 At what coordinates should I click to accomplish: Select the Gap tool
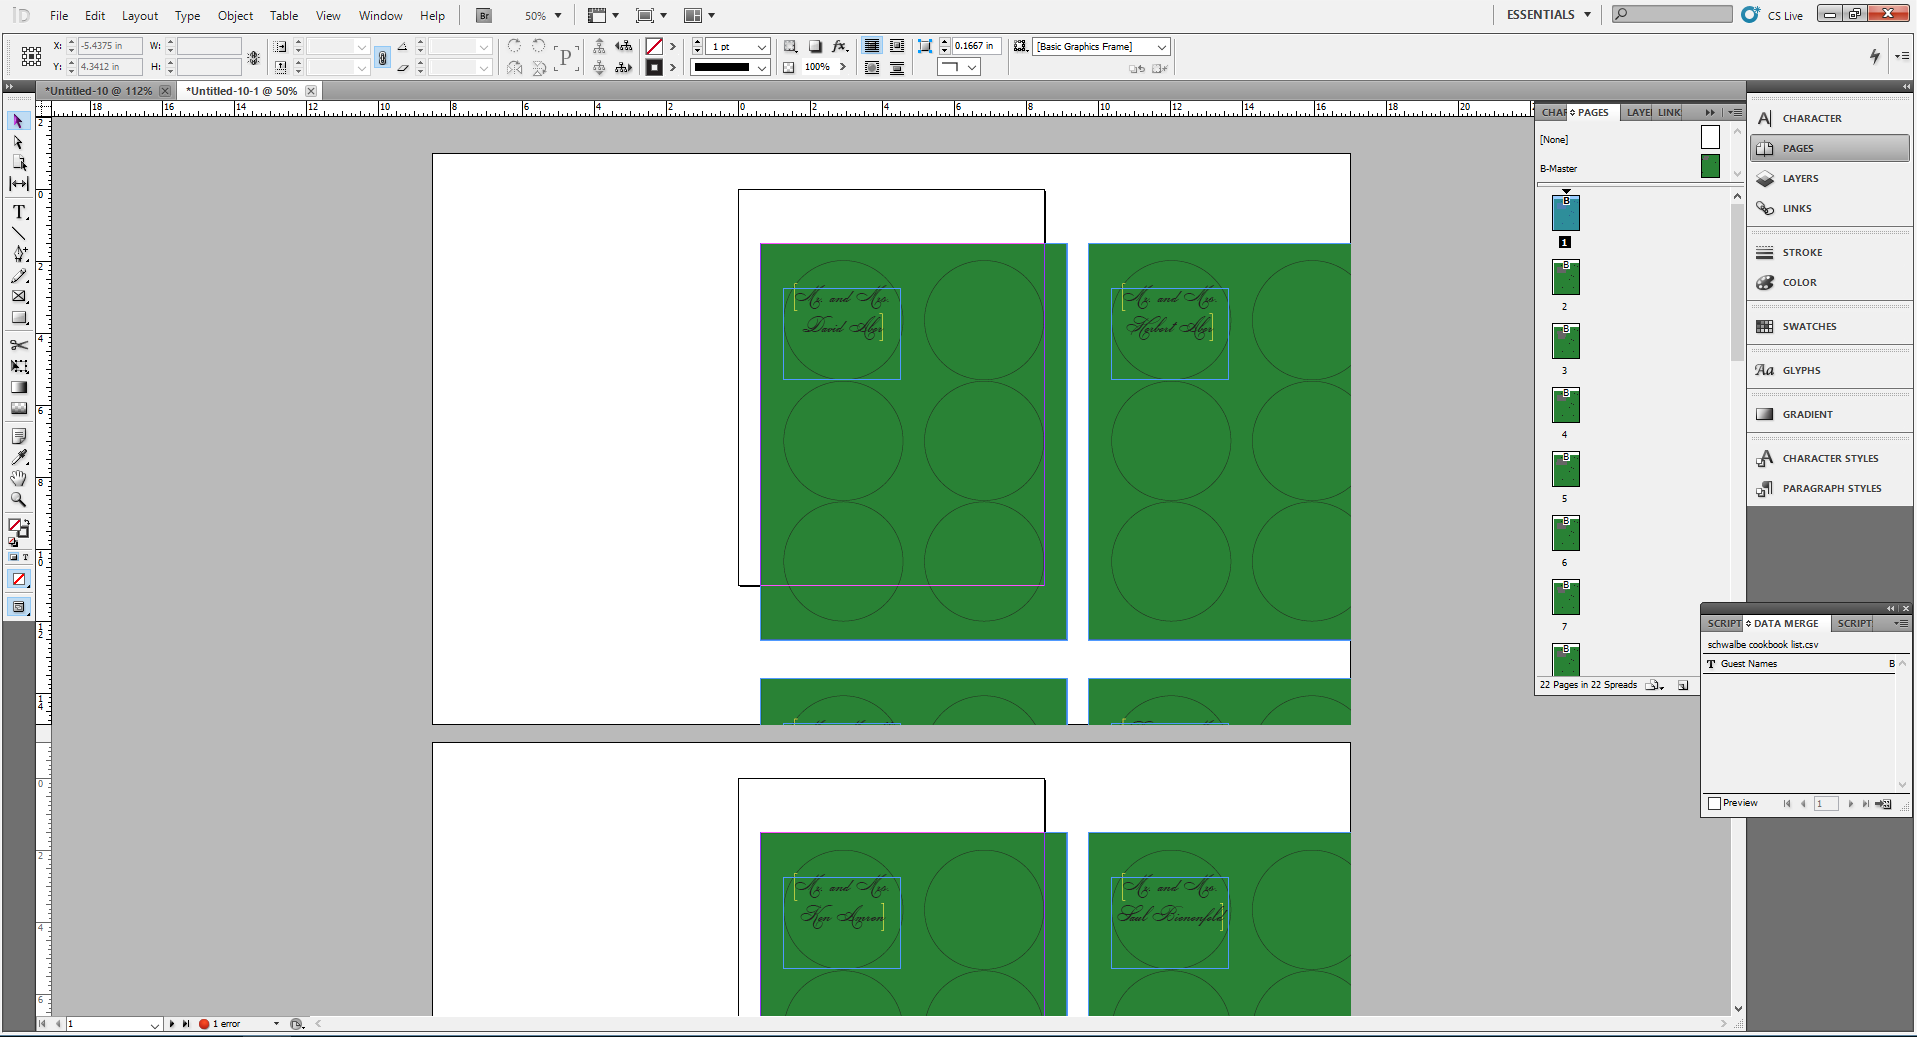coord(18,184)
